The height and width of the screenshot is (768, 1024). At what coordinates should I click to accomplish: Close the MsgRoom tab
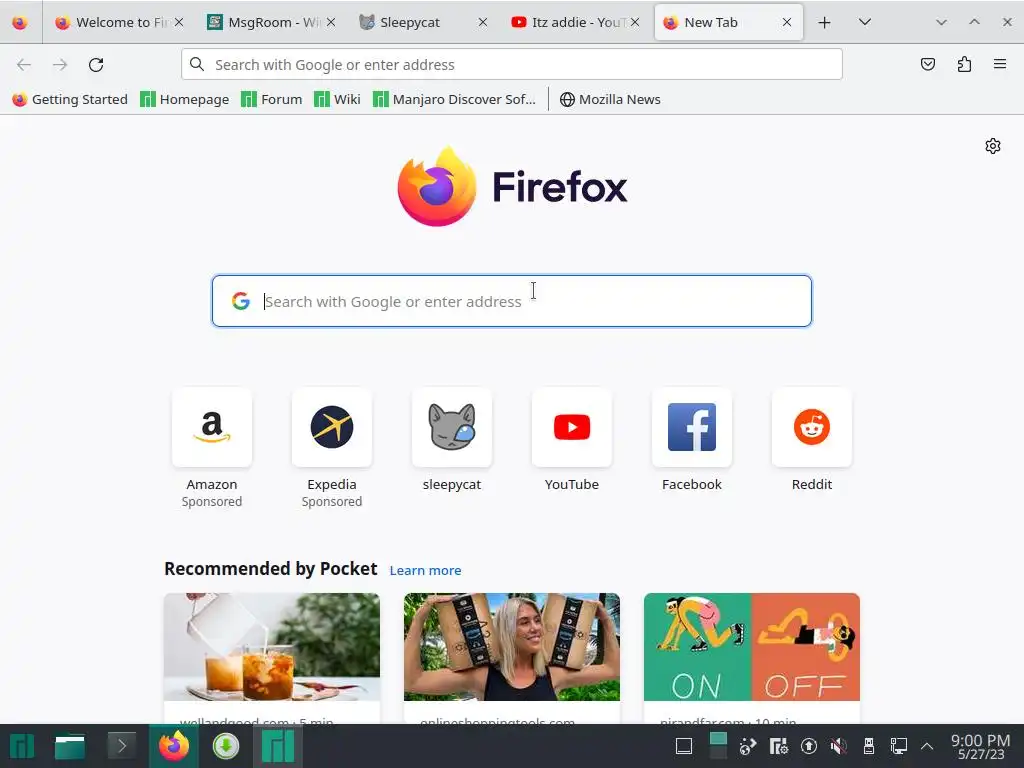331,22
